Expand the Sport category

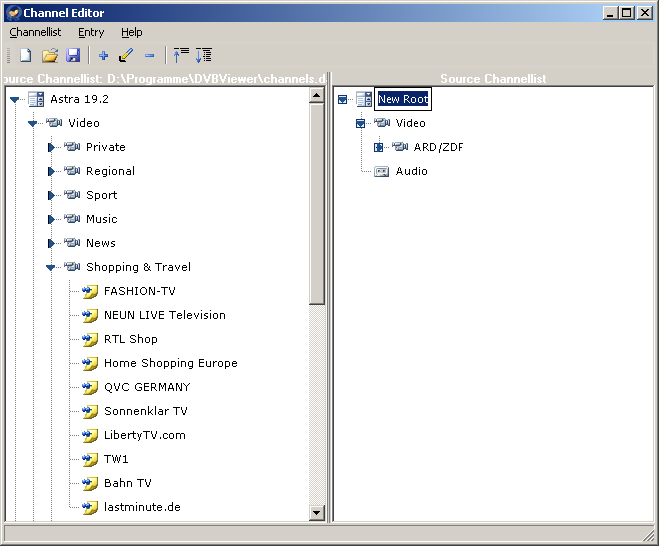(x=51, y=195)
